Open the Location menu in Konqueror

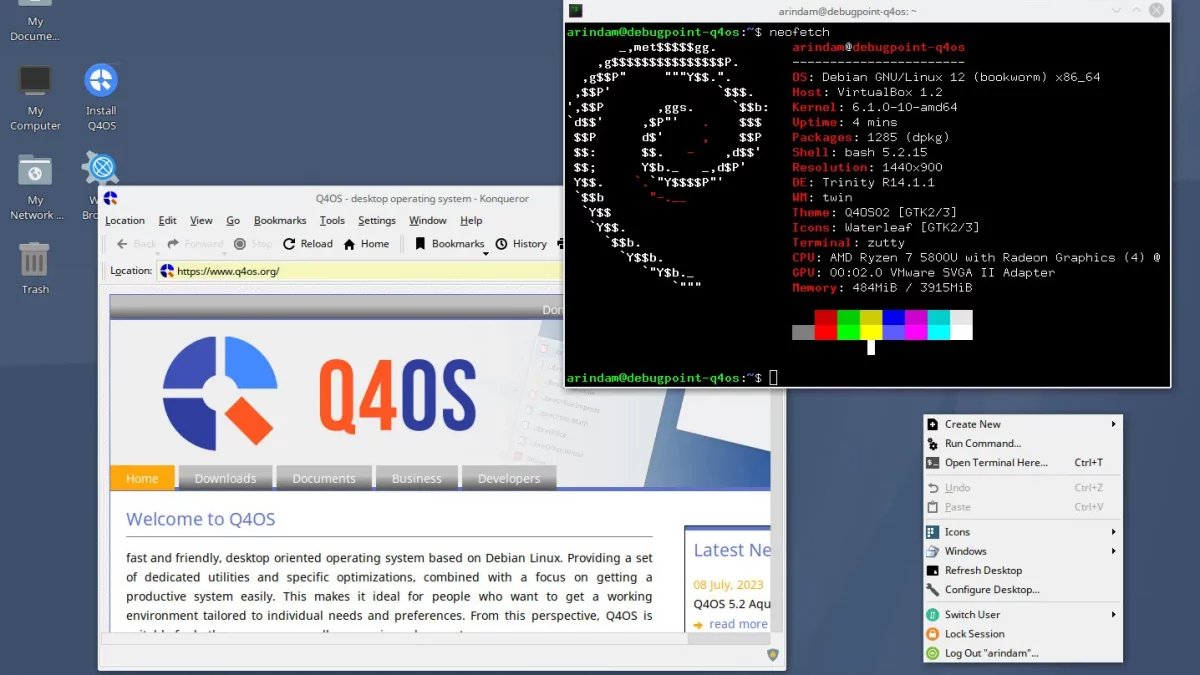coord(125,221)
